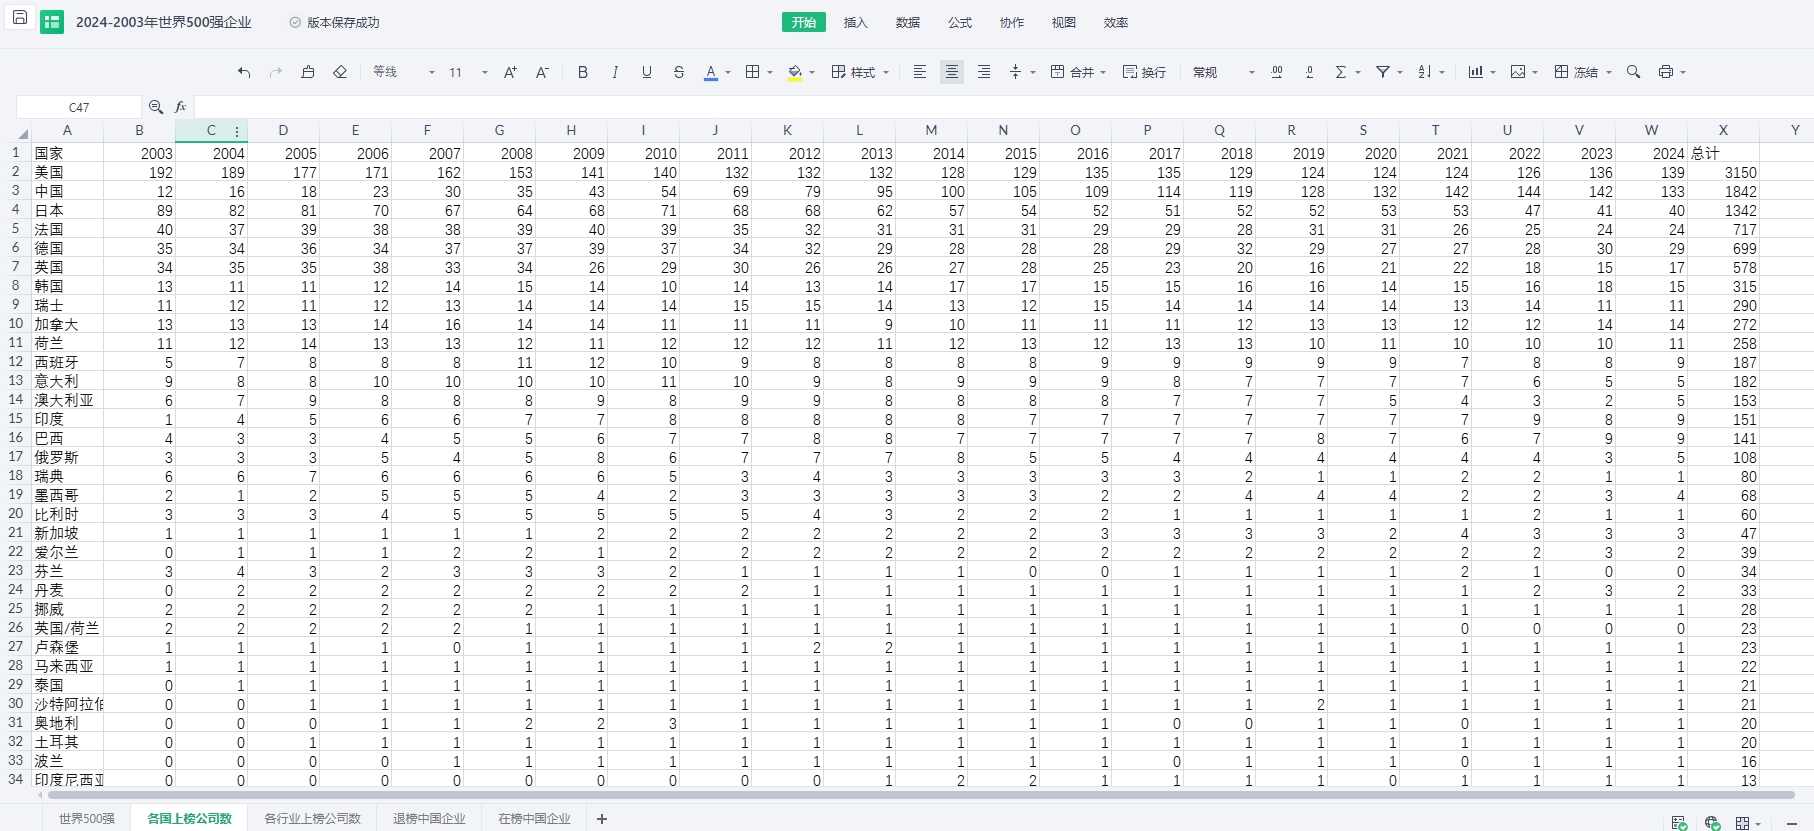The width and height of the screenshot is (1814, 831).
Task: Open the 插入 menu tab
Action: [855, 22]
